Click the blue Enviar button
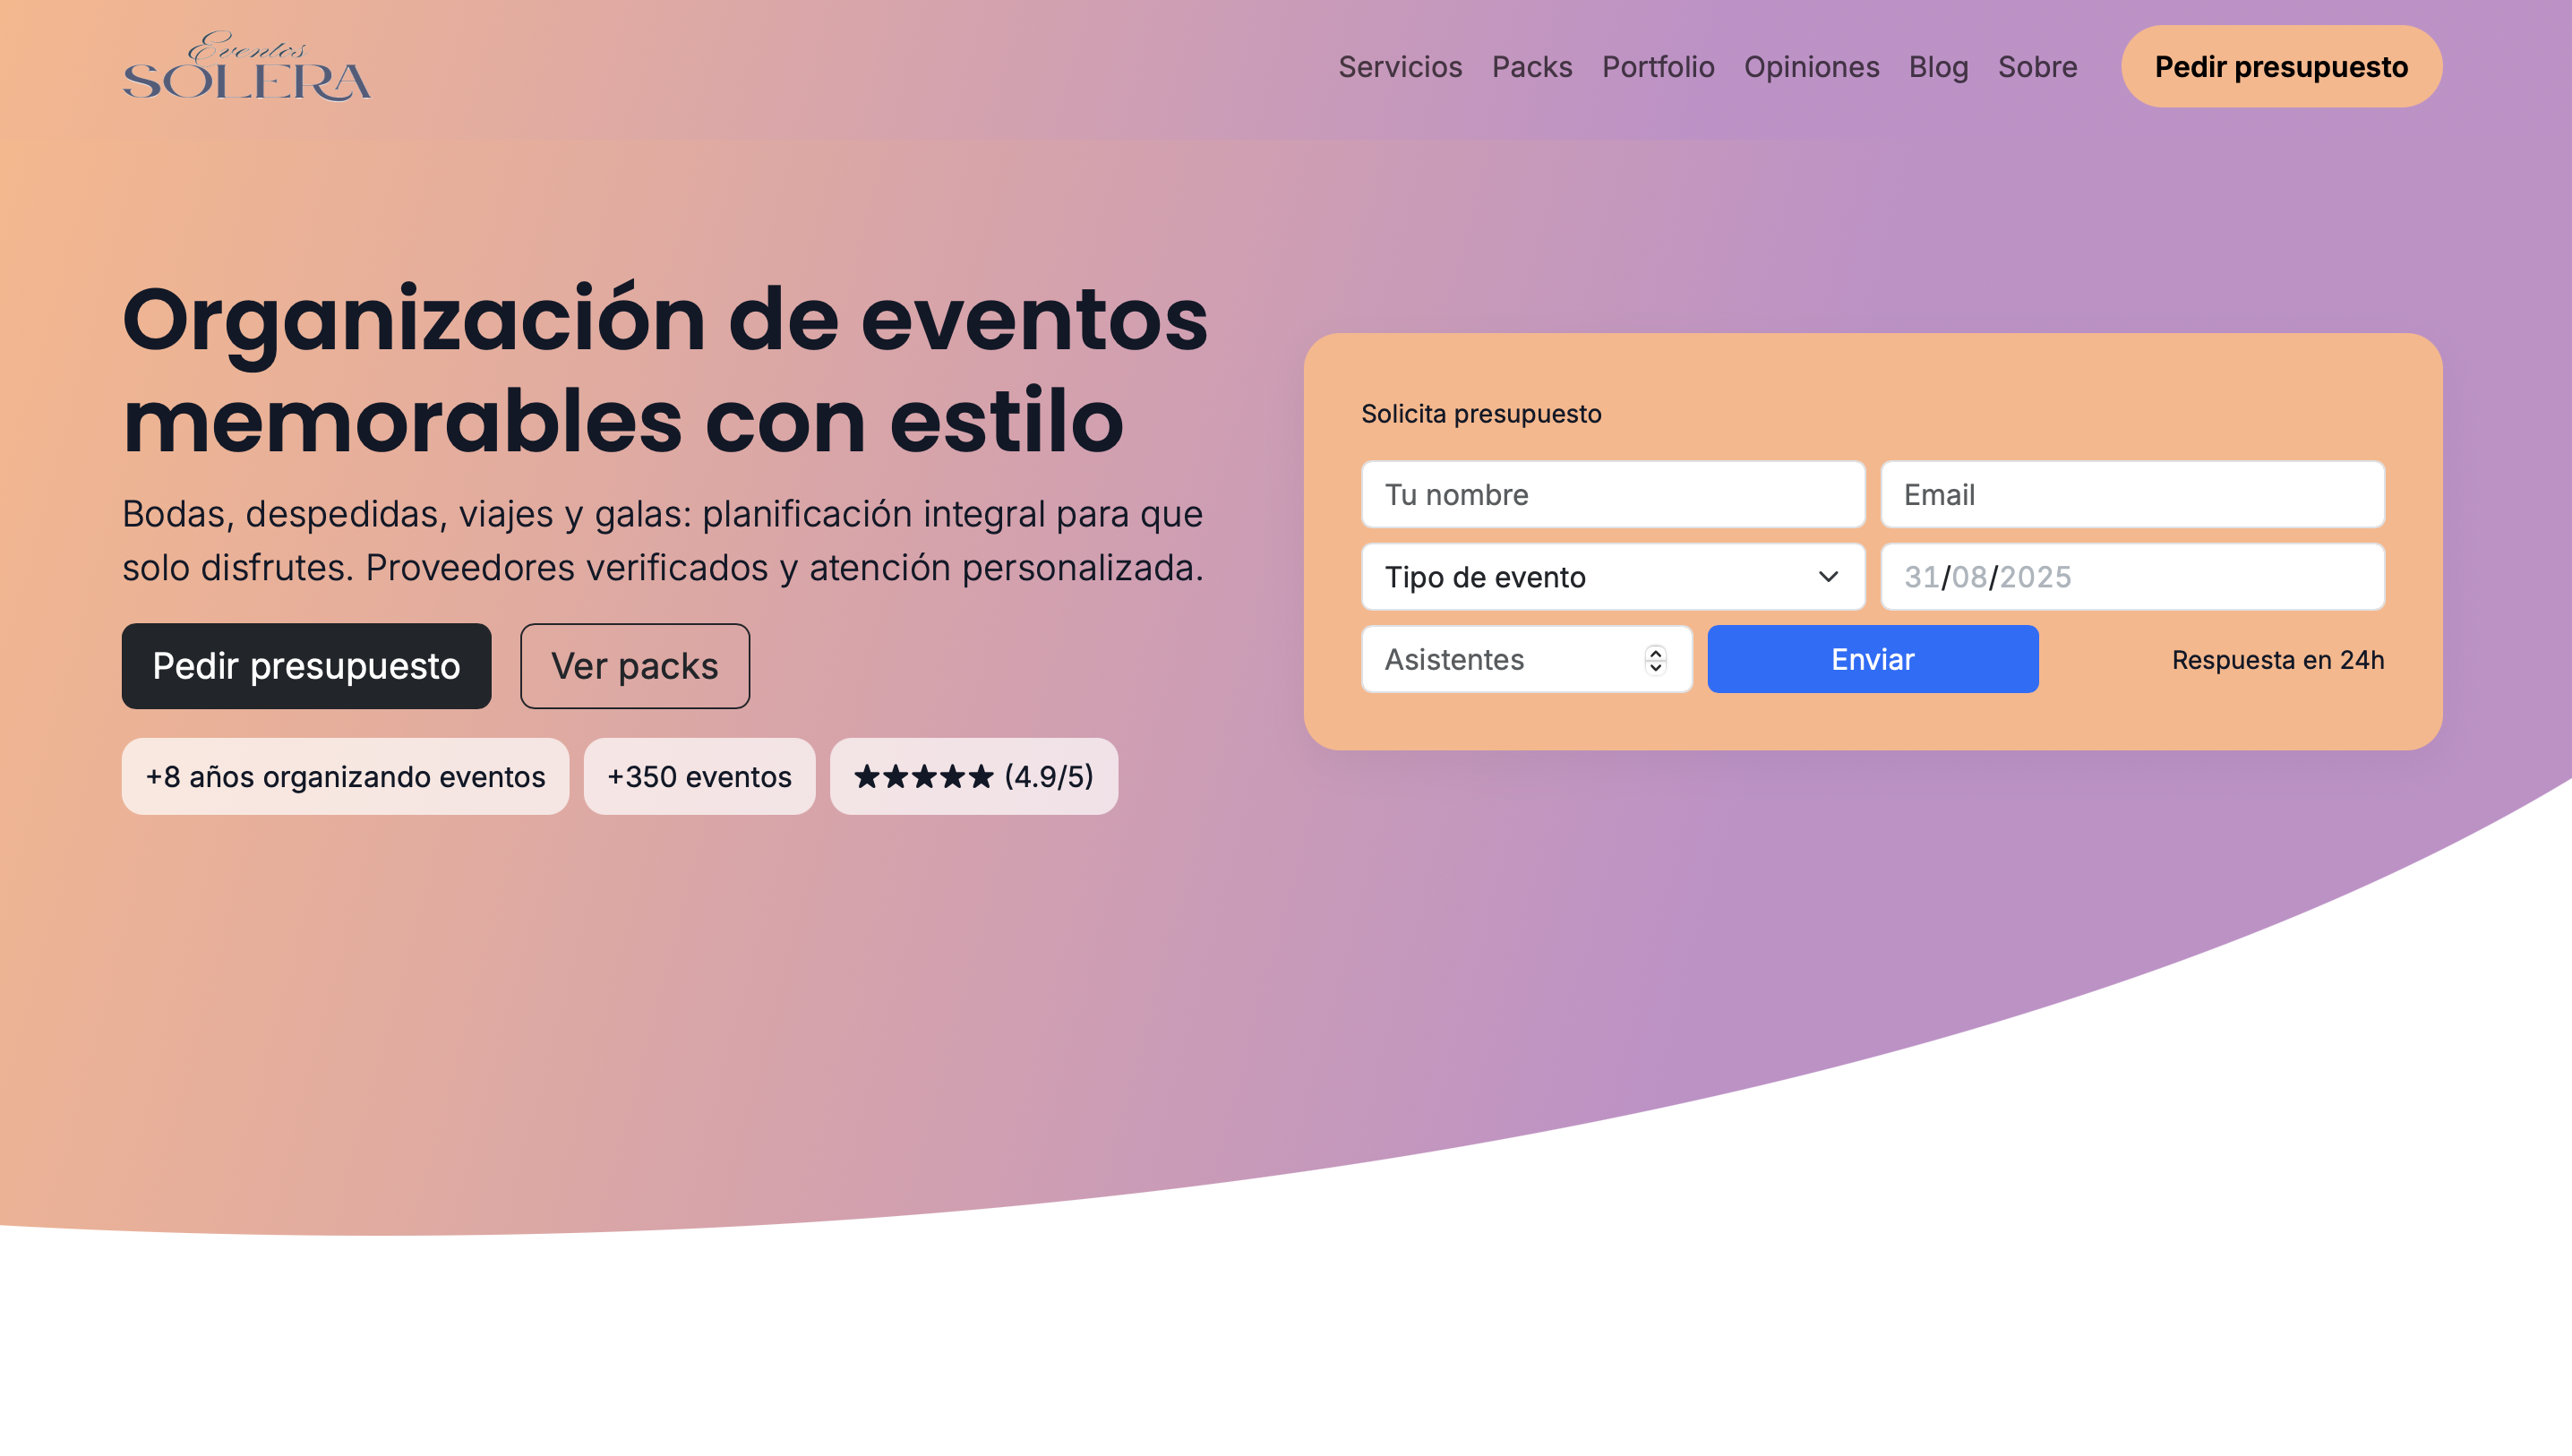This screenshot has width=2572, height=1456. 1872,659
